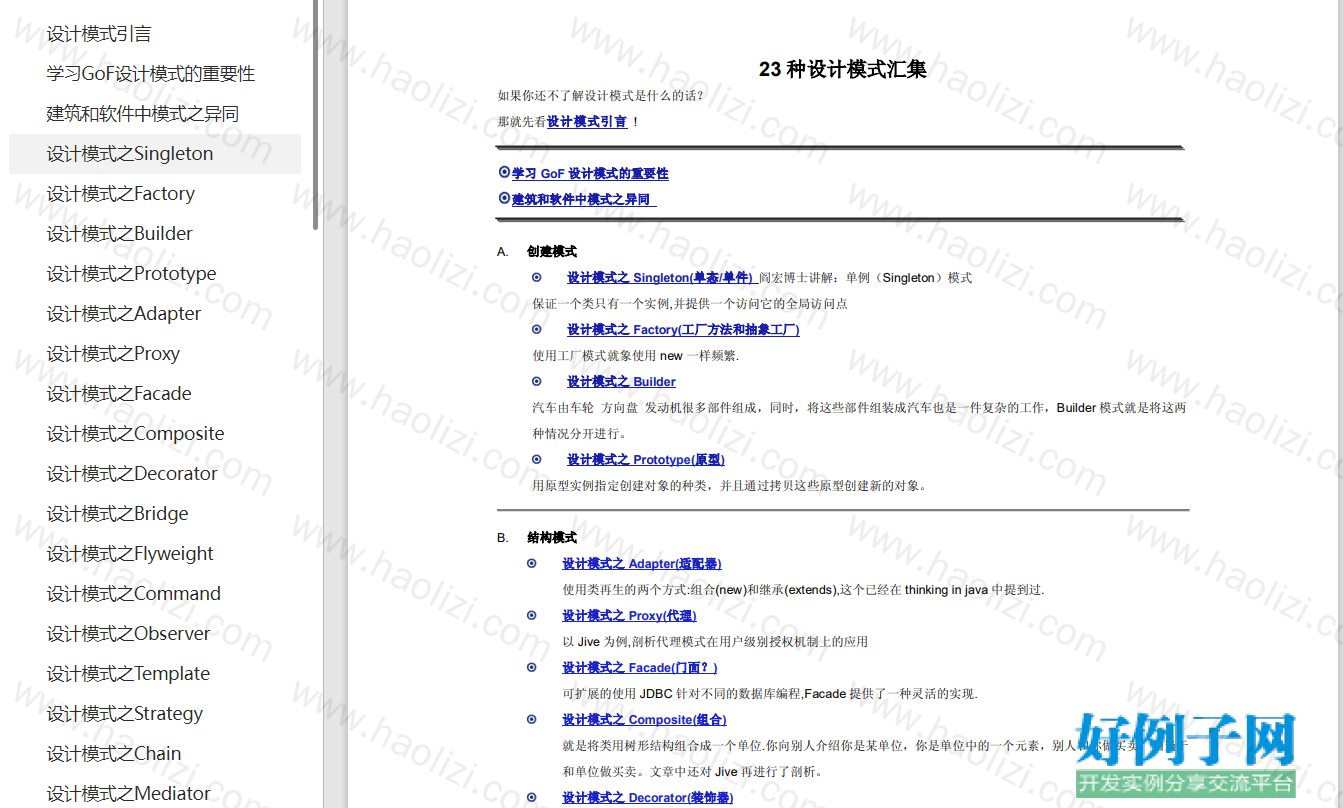Image resolution: width=1343 pixels, height=808 pixels.
Task: Follow link 设计模式之 Singleton(单态/单件)
Action: click(x=660, y=277)
